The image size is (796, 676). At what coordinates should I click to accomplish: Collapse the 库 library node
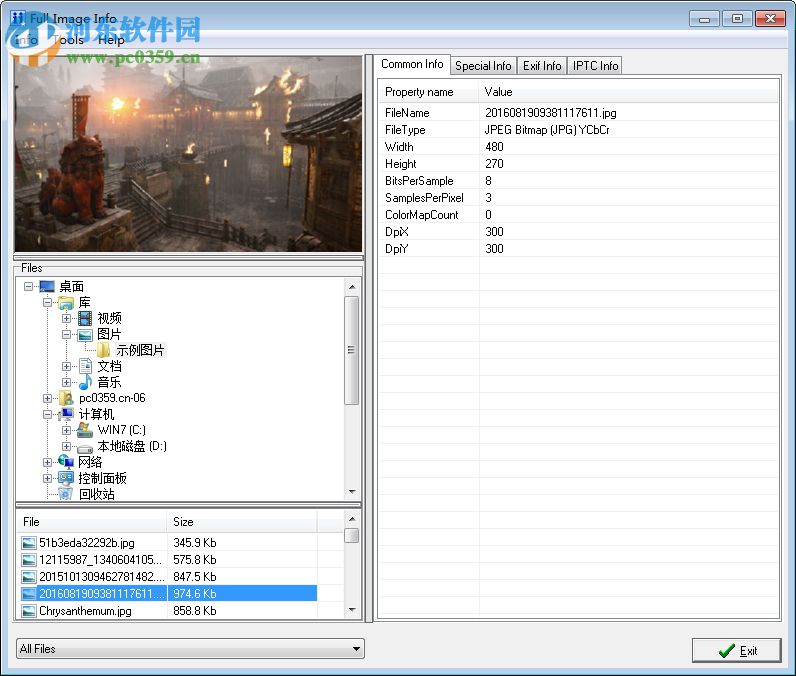(47, 303)
